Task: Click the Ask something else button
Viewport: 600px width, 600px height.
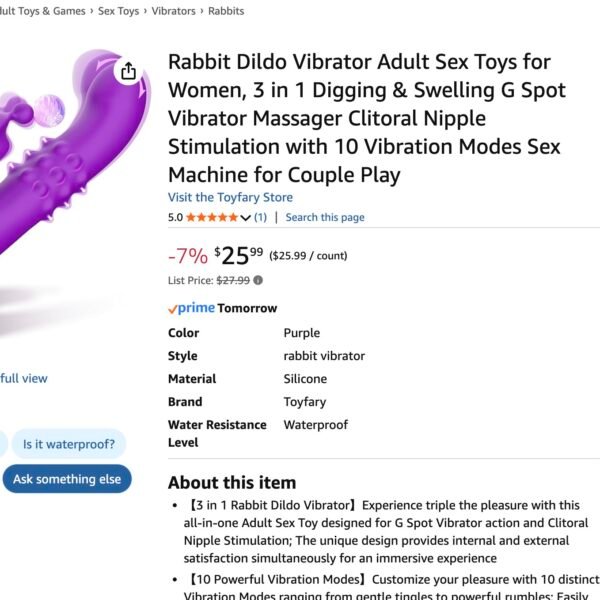Action: (67, 479)
